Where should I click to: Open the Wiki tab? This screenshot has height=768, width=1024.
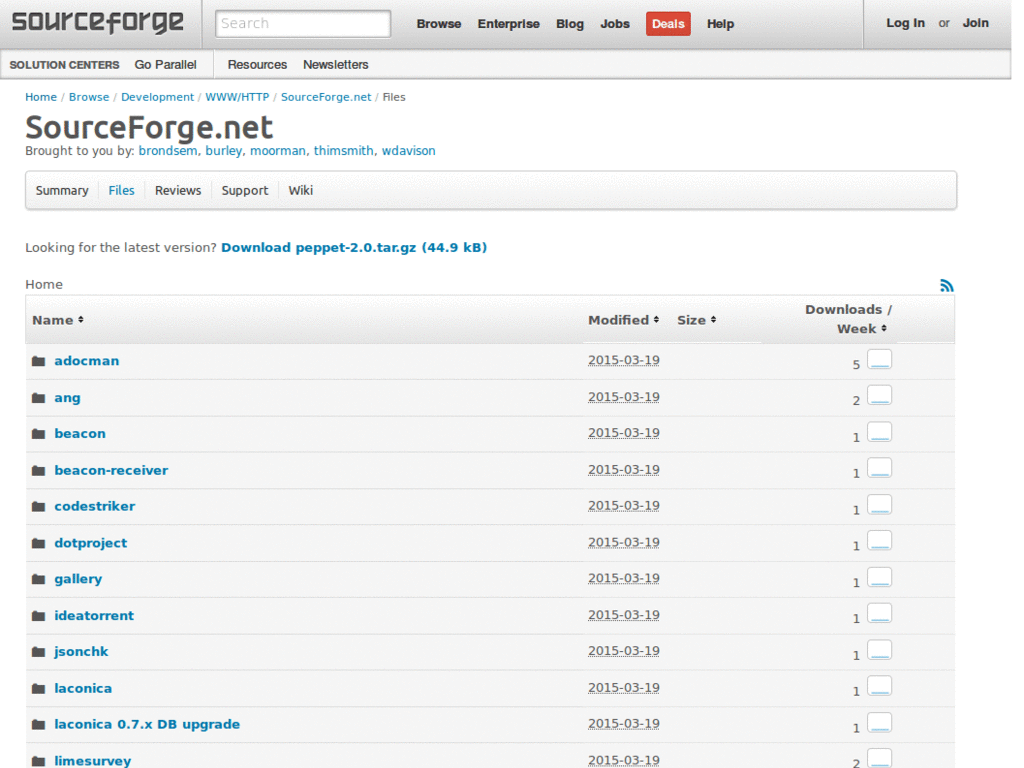(300, 191)
